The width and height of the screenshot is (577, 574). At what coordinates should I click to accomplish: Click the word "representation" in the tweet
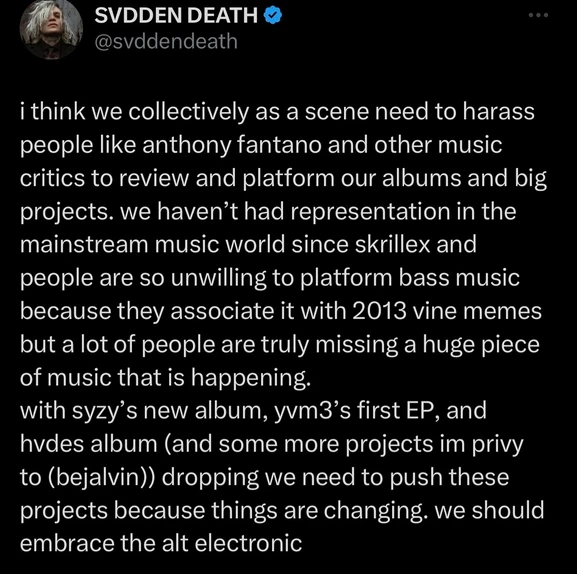pyautogui.click(x=370, y=213)
